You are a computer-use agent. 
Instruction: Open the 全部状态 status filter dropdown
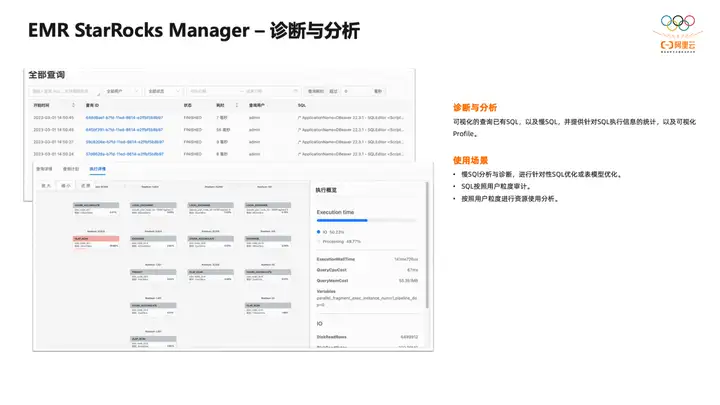click(x=164, y=91)
